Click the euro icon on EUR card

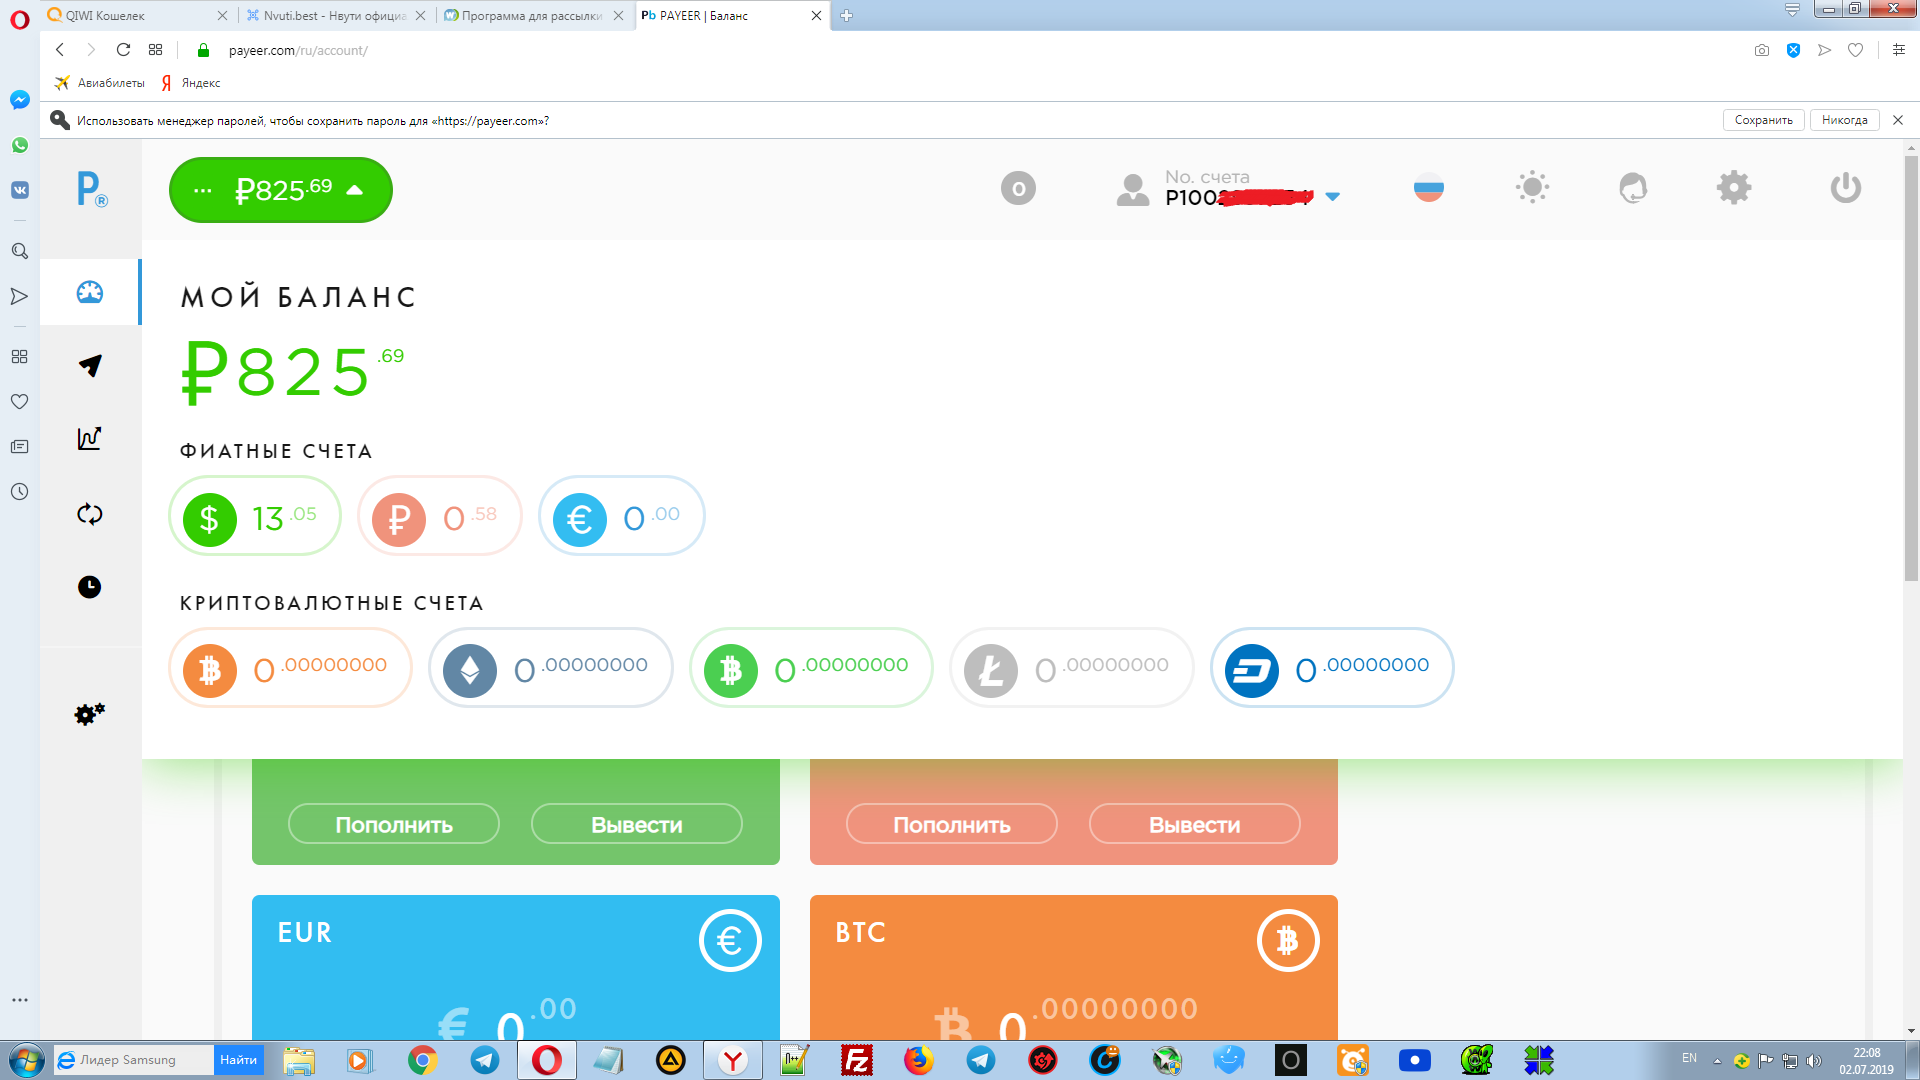pos(730,940)
